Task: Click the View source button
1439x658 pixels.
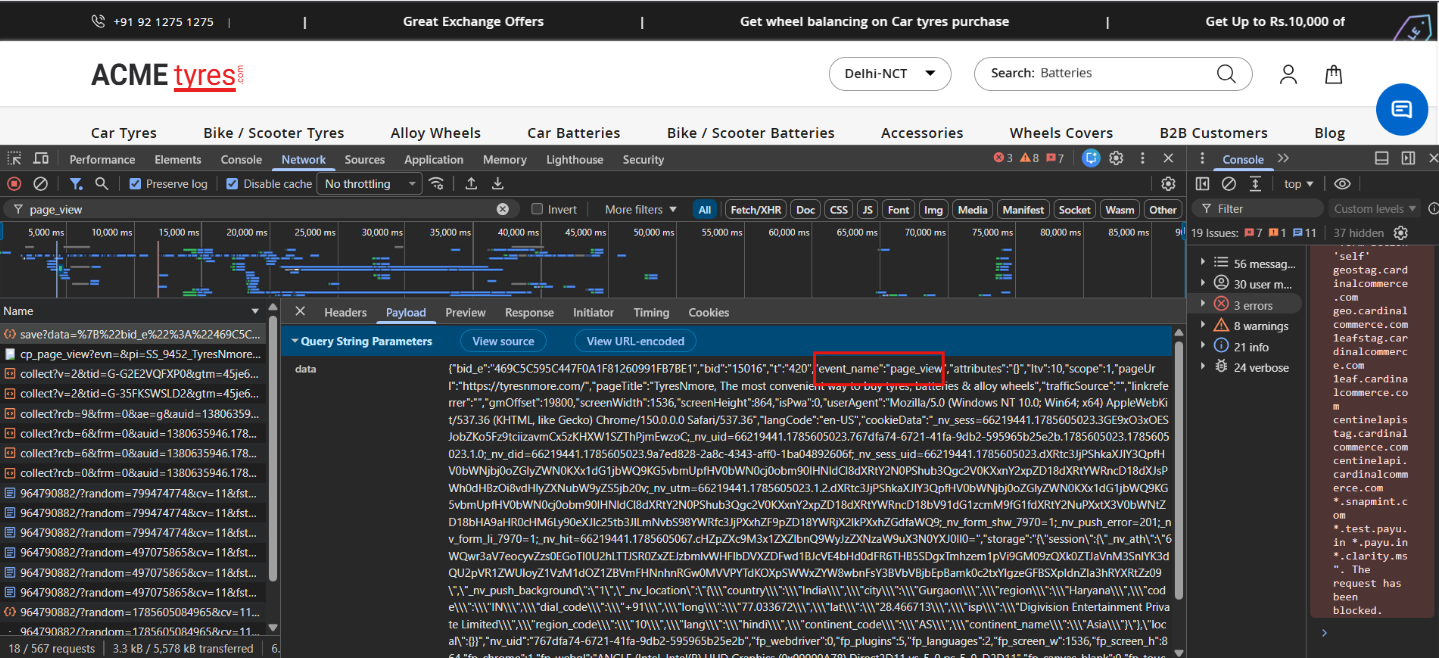Action: point(503,341)
